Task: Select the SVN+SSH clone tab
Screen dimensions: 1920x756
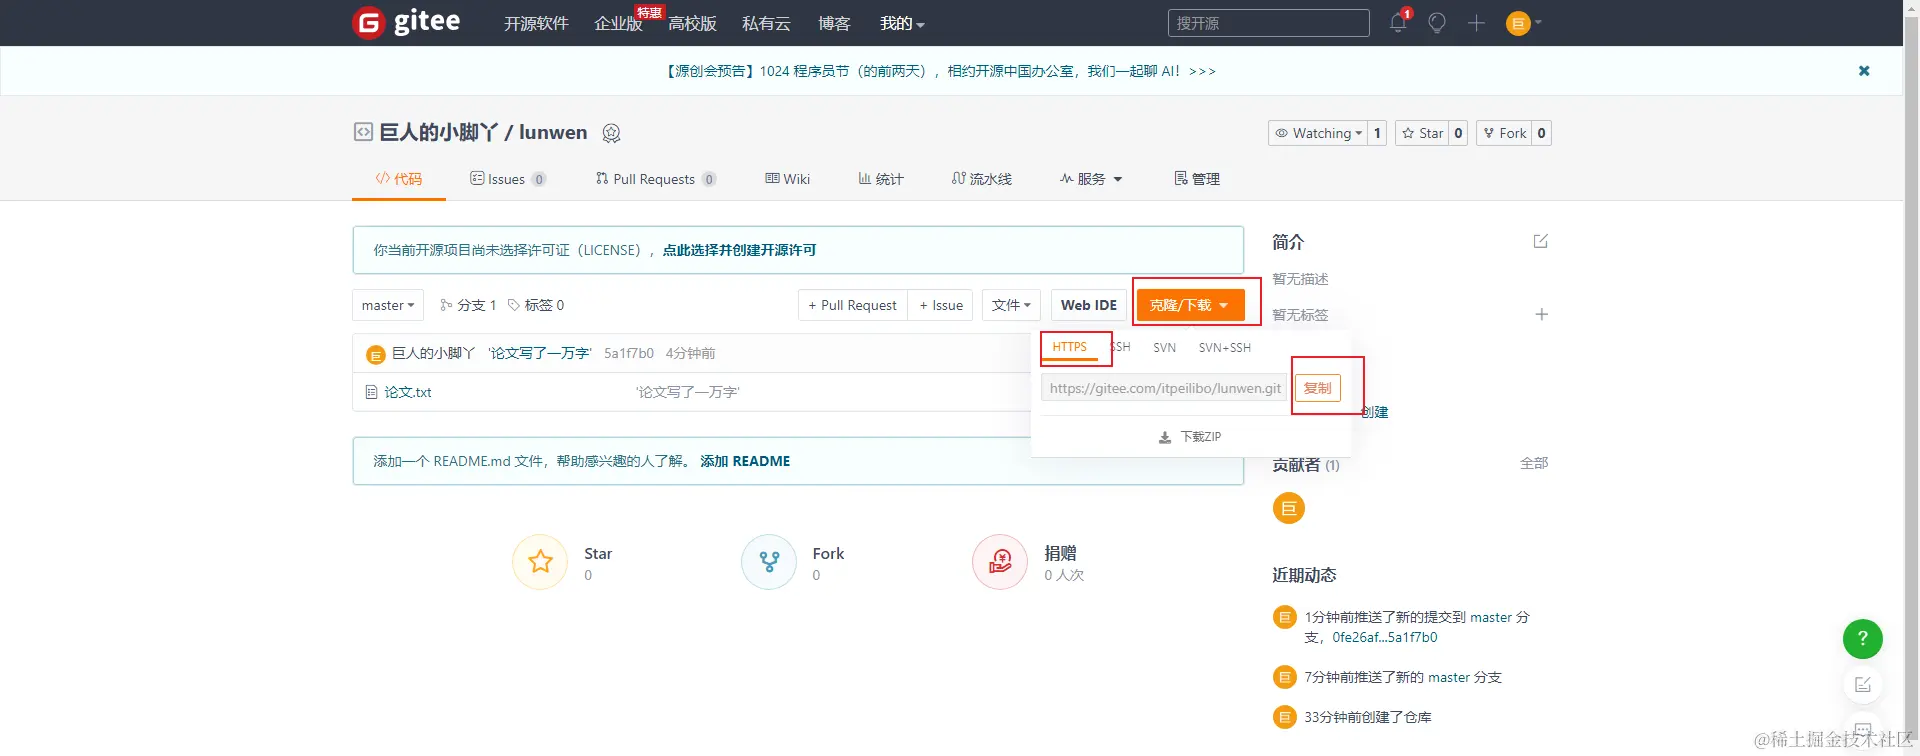Action: [1225, 347]
